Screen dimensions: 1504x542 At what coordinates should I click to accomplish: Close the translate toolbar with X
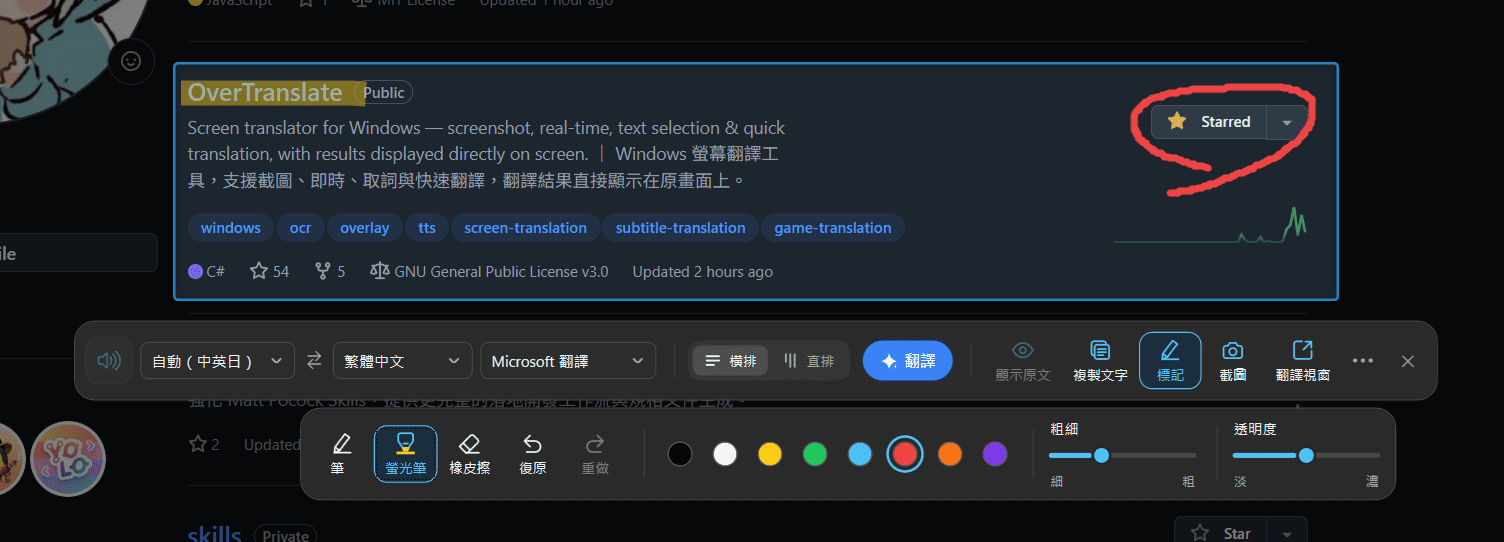point(1408,361)
